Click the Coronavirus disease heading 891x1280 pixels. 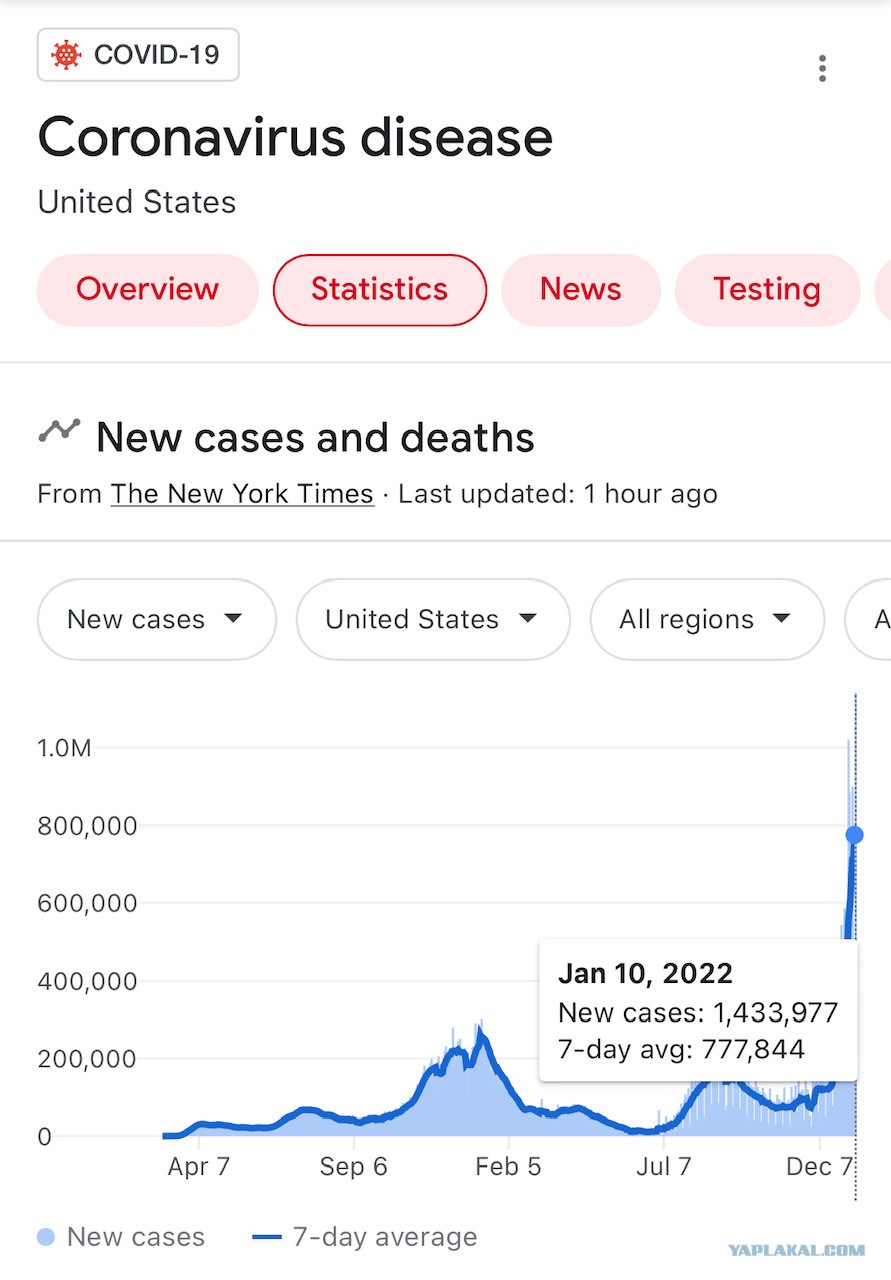click(295, 136)
